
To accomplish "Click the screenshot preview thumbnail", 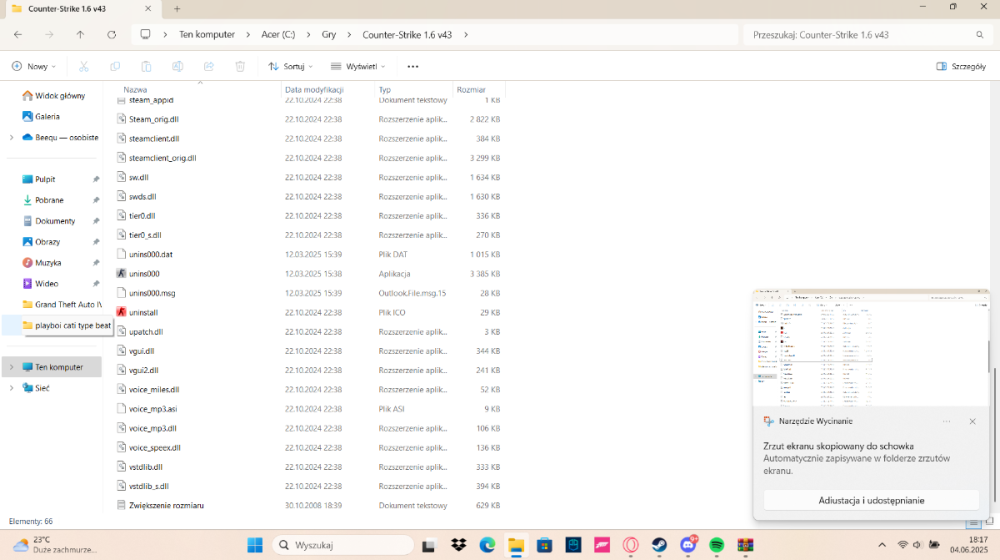I will click(871, 348).
